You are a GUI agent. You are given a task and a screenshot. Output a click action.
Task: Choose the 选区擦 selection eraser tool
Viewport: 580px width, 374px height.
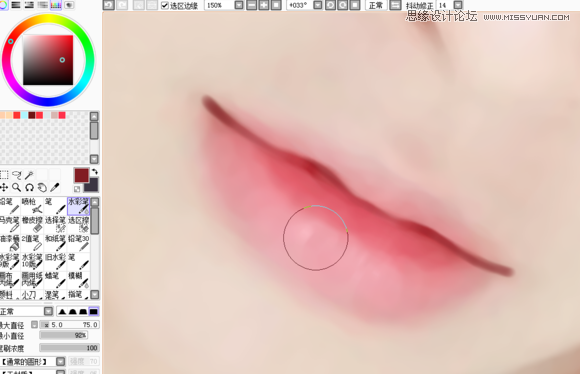78,225
